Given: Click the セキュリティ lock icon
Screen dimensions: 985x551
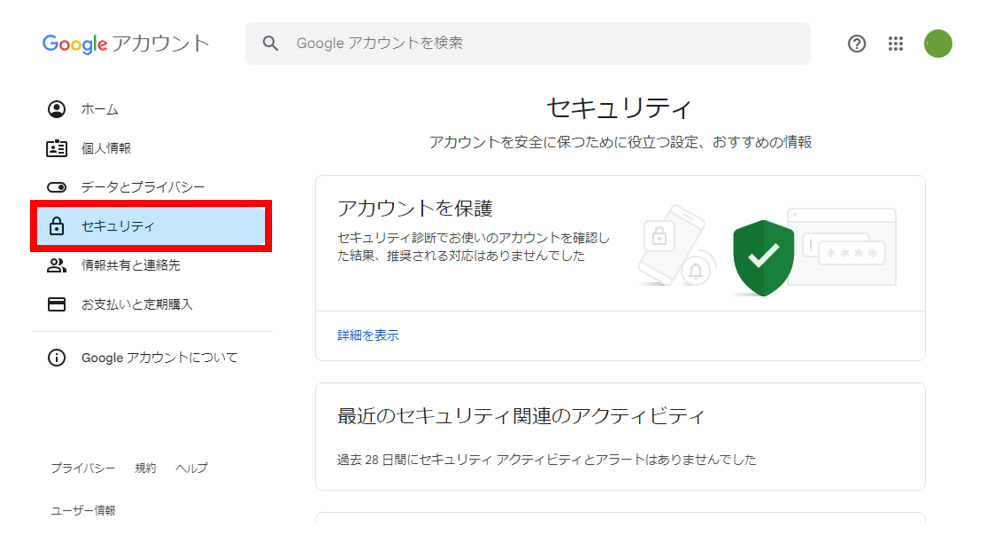Looking at the screenshot, I should tap(57, 226).
